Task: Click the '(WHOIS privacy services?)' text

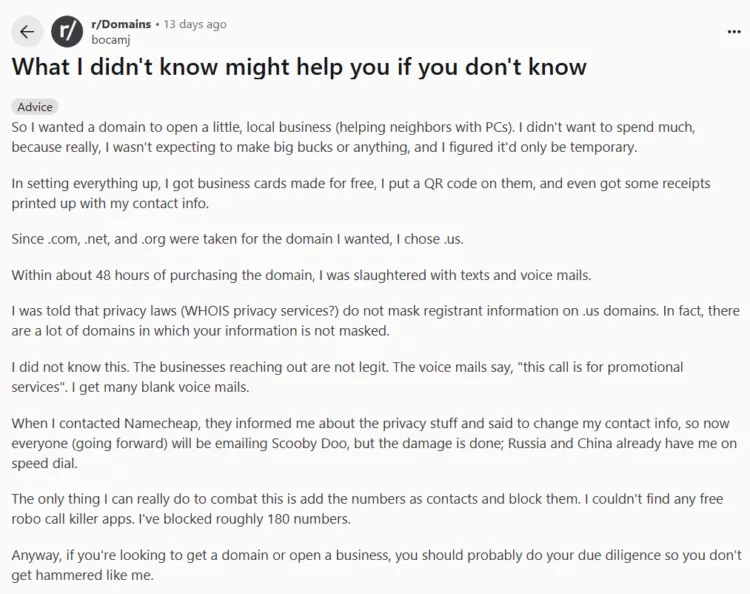Action: (260, 311)
